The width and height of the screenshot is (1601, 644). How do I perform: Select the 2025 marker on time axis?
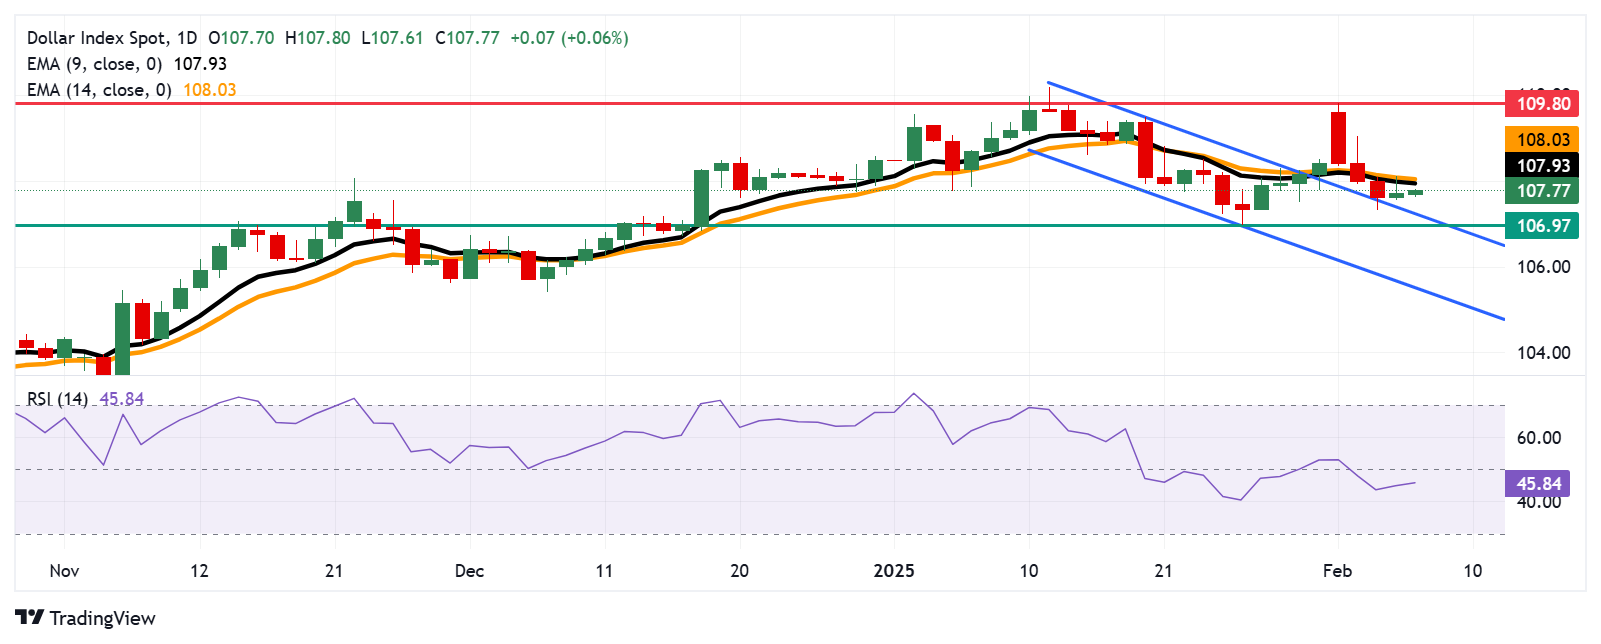(894, 571)
